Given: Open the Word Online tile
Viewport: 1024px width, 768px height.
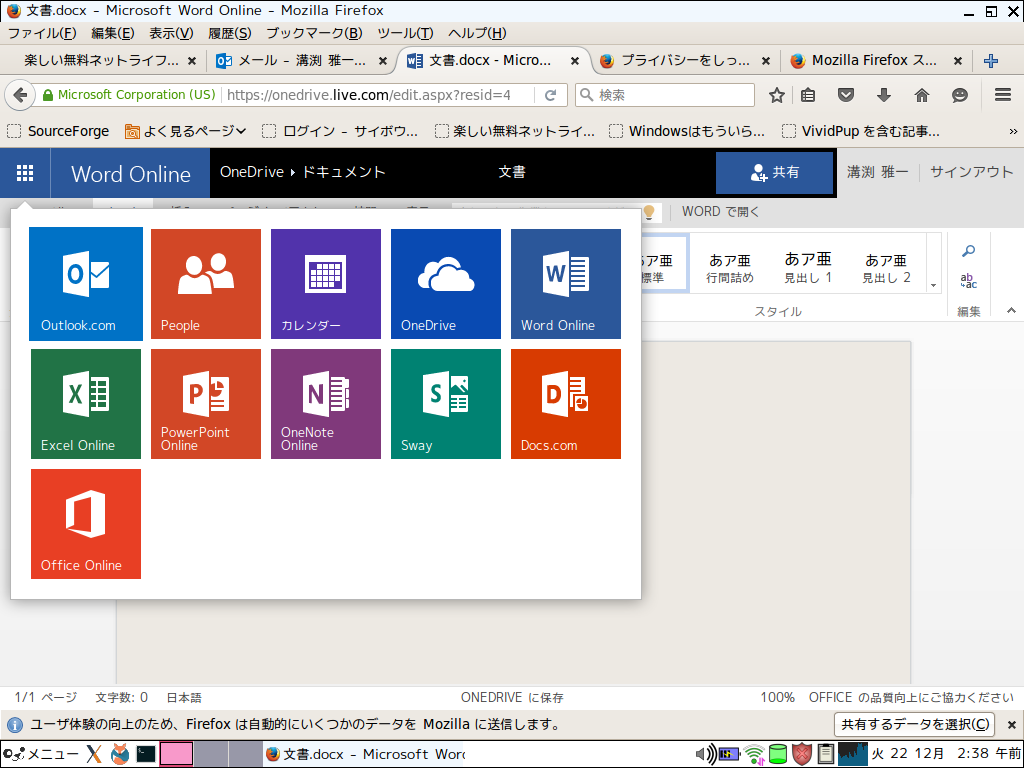Looking at the screenshot, I should [x=566, y=283].
